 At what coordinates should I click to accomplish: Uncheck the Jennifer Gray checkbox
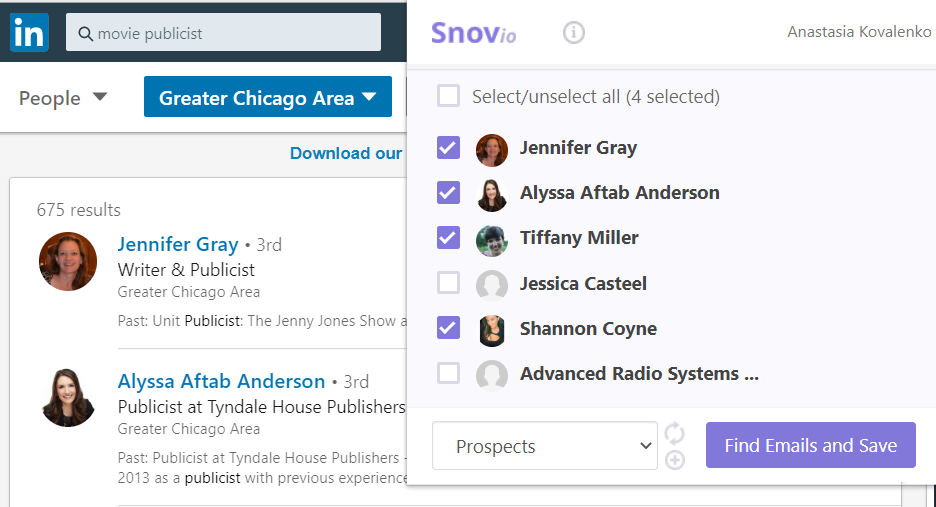448,148
